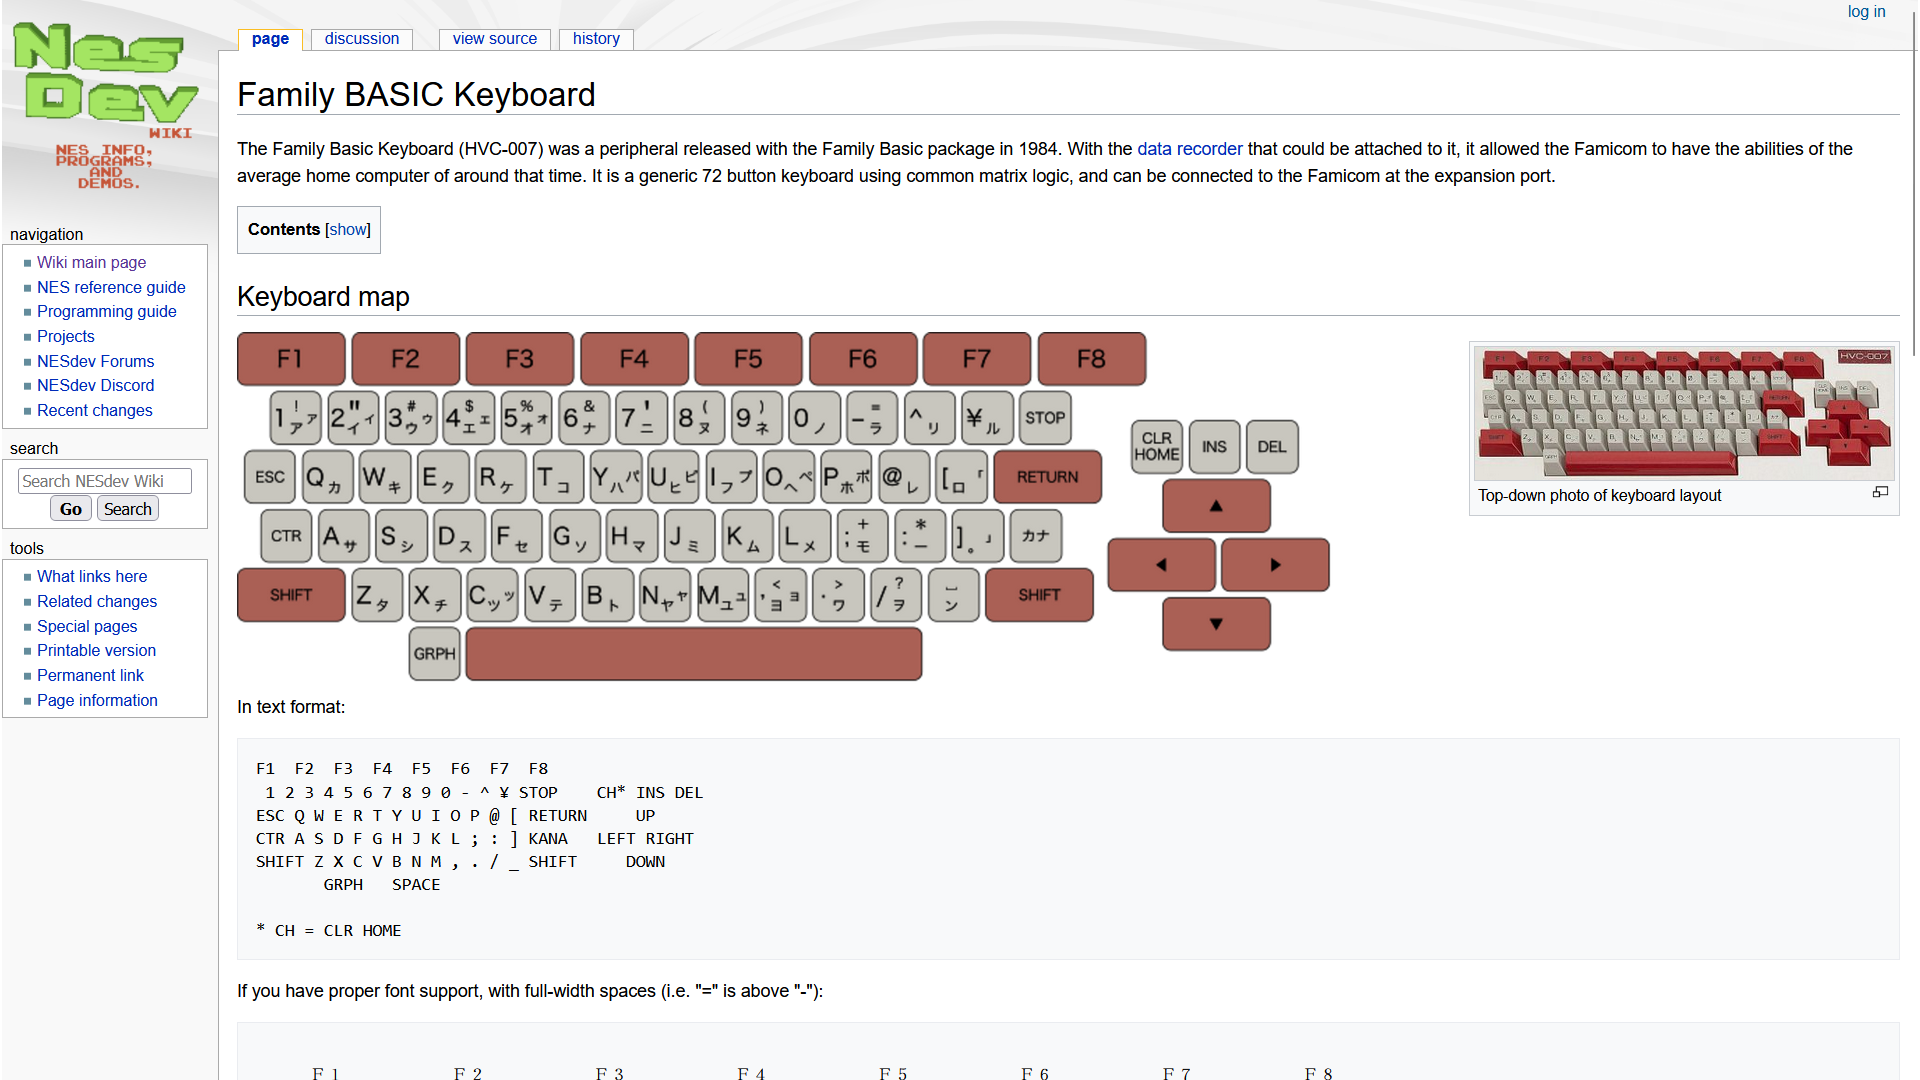Open the top-down keyboard photo thumbnail
This screenshot has height=1080, width=1920.
pyautogui.click(x=1684, y=414)
